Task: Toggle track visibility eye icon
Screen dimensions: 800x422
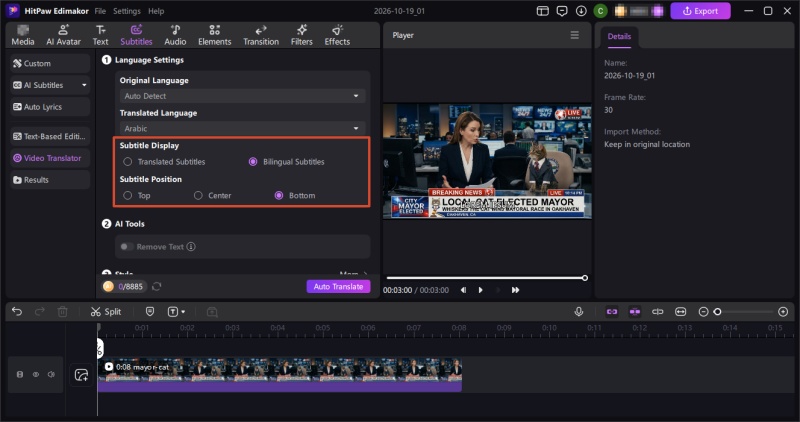Action: point(36,375)
